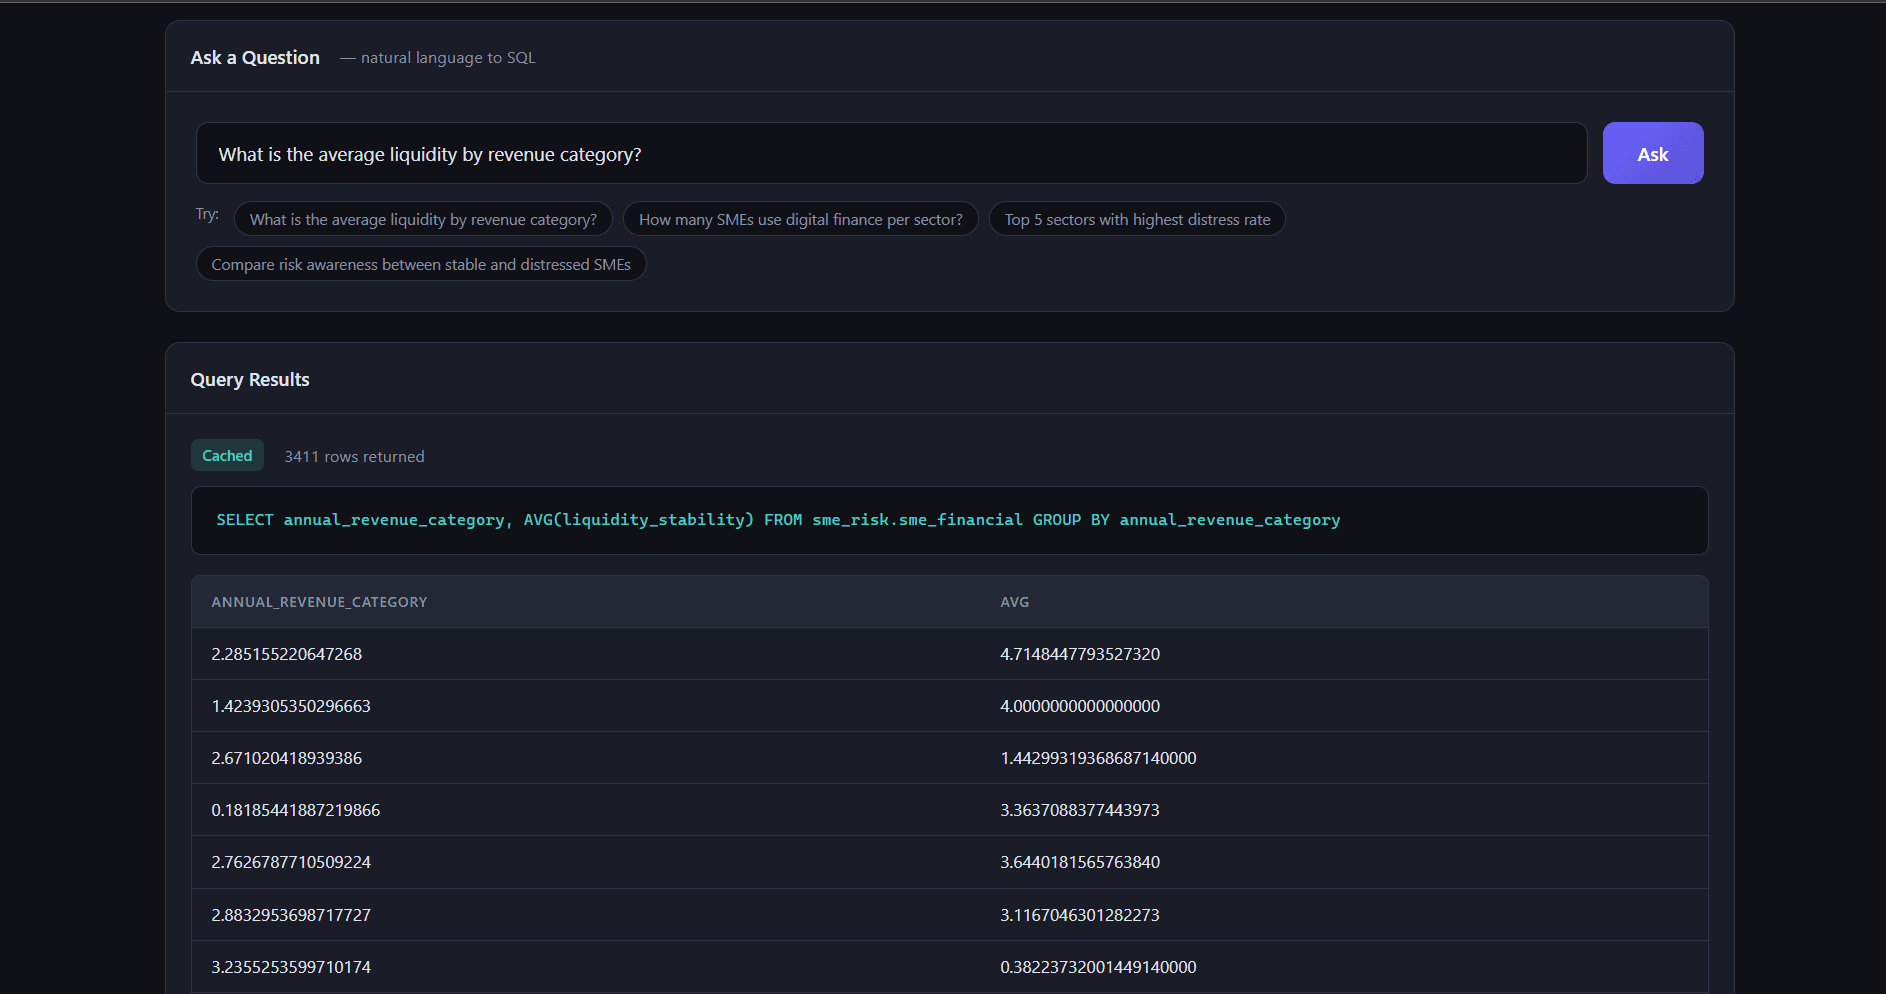Select the category cell 2.671020418939386

pyautogui.click(x=287, y=758)
